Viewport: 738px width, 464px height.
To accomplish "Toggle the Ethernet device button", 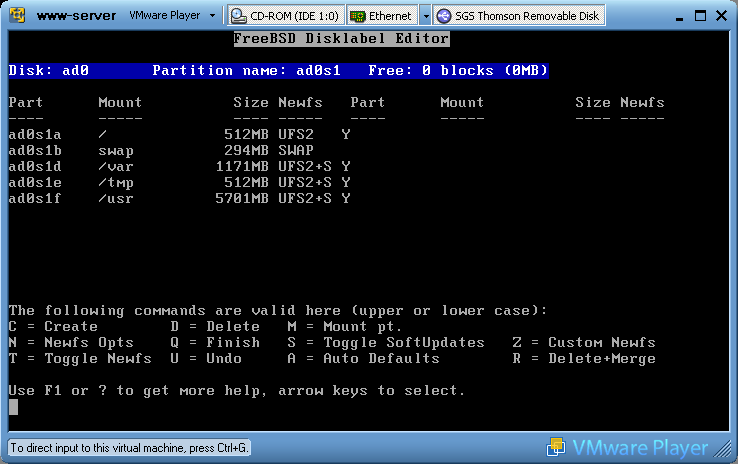I will (382, 16).
